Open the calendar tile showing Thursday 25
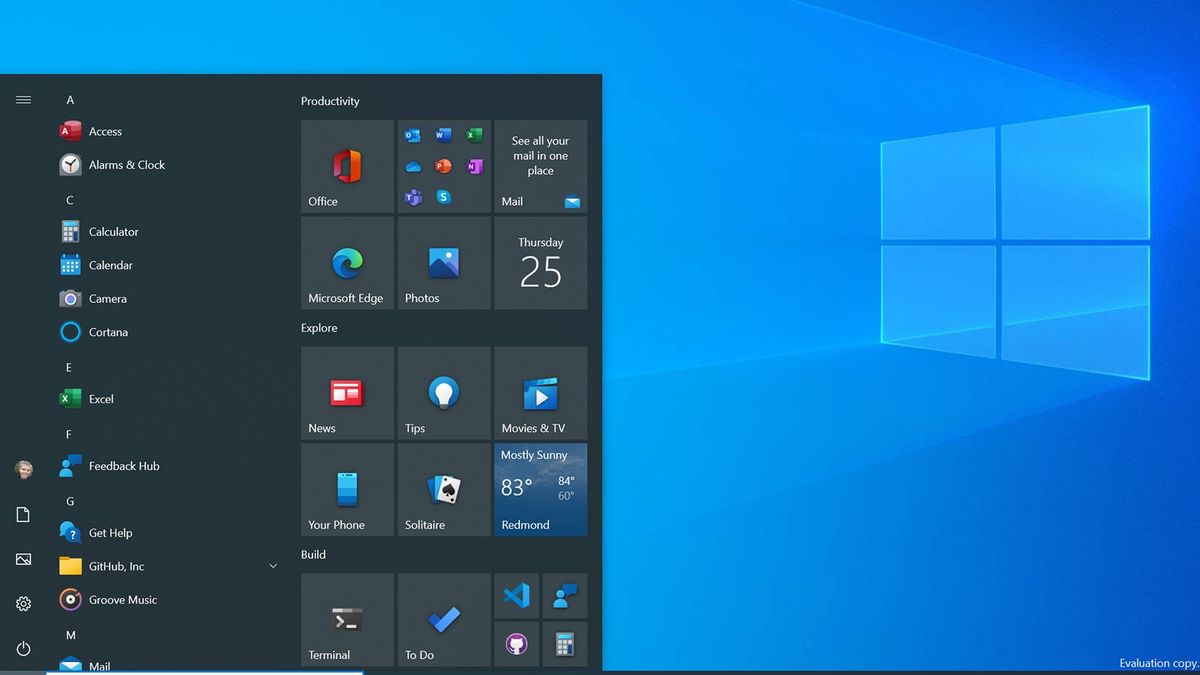 coord(541,263)
